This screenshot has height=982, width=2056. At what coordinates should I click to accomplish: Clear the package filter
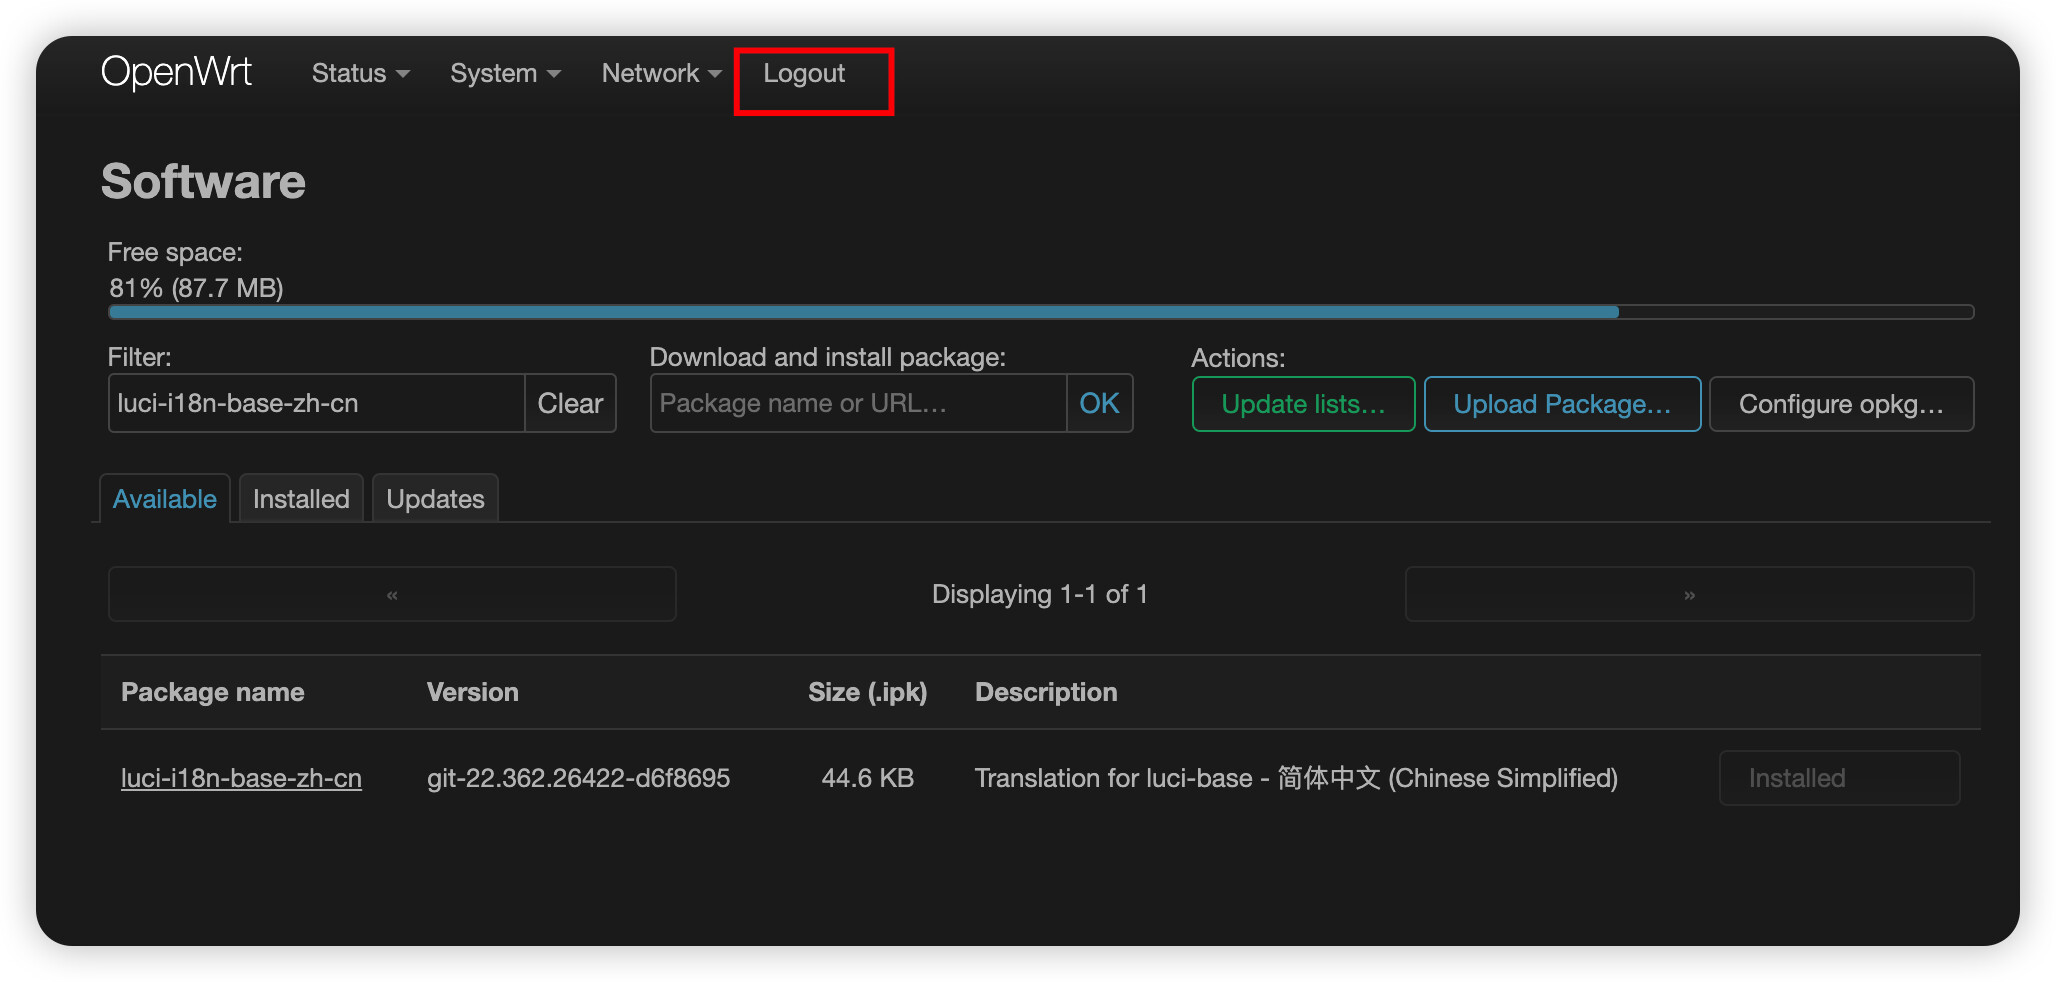pyautogui.click(x=570, y=403)
